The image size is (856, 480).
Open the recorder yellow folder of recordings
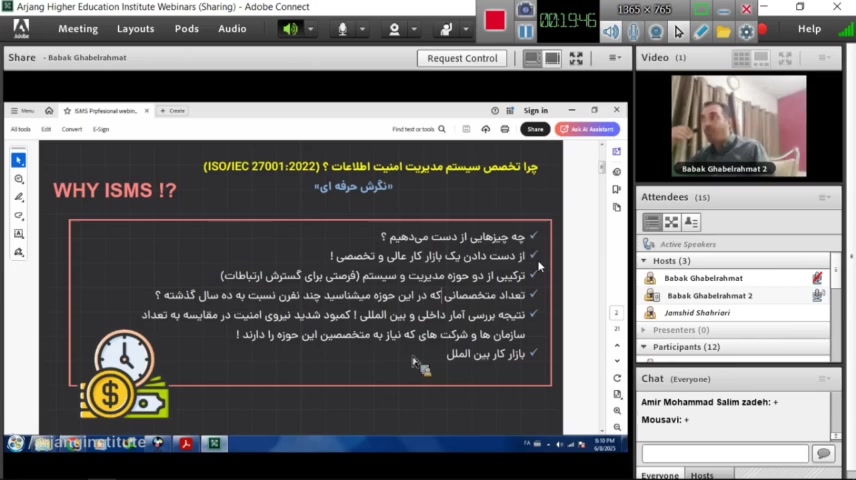723,32
